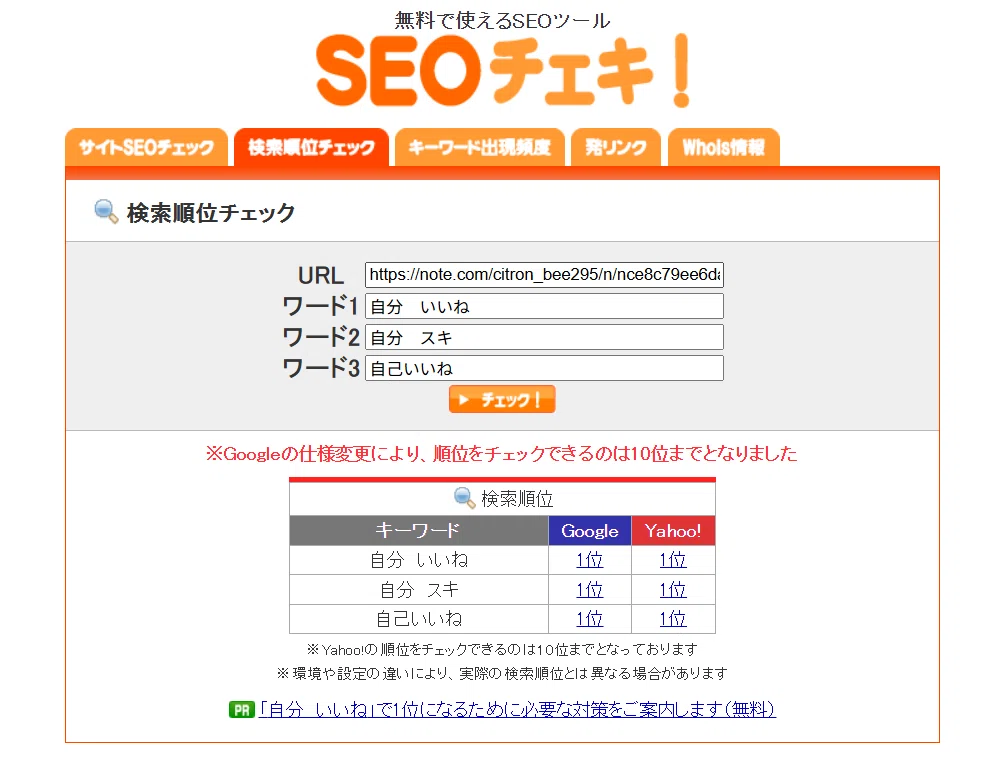1005x760 pixels.
Task: Click the ワード1 label
Action: (x=320, y=306)
